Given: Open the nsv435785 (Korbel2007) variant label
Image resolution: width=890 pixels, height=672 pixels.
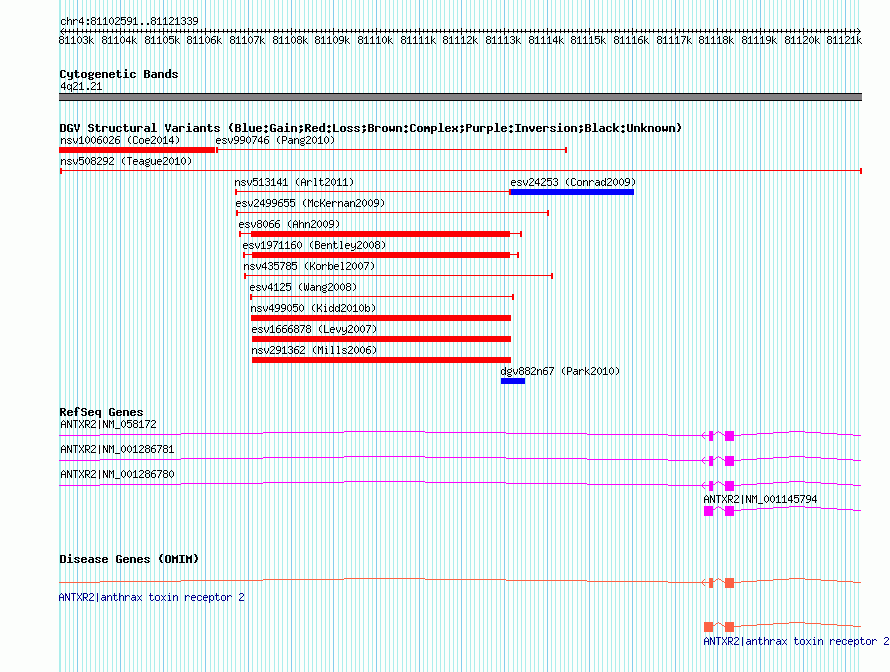Looking at the screenshot, I should 309,266.
